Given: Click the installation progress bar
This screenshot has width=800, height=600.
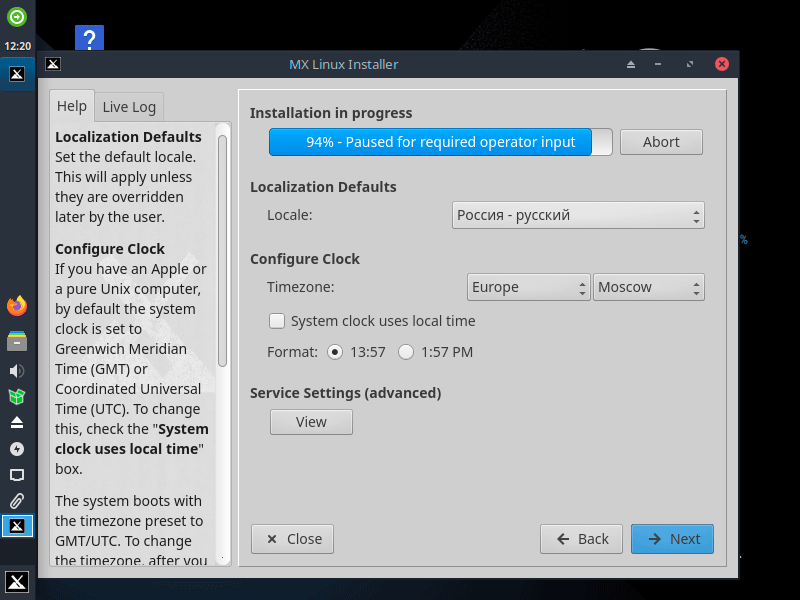Looking at the screenshot, I should tap(440, 142).
